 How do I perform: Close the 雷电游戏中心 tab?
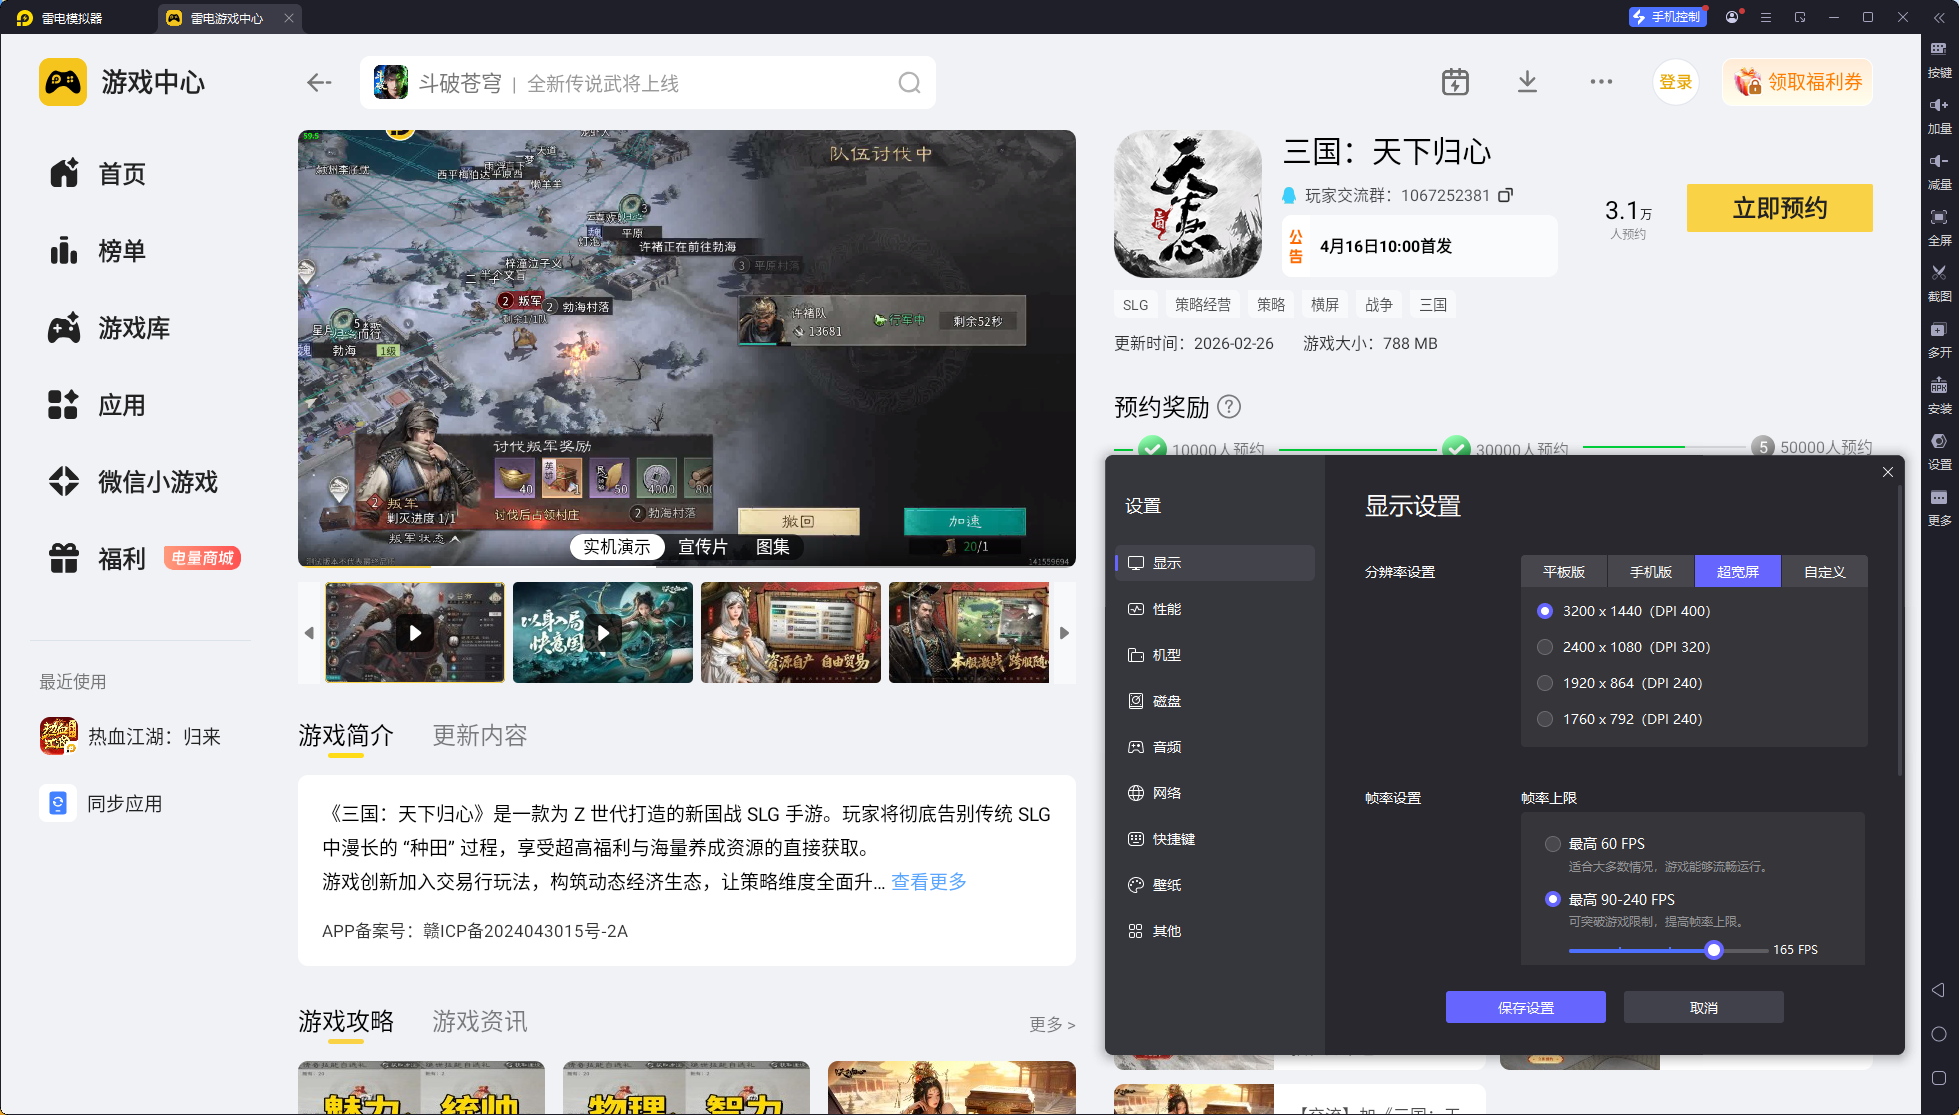click(x=289, y=18)
